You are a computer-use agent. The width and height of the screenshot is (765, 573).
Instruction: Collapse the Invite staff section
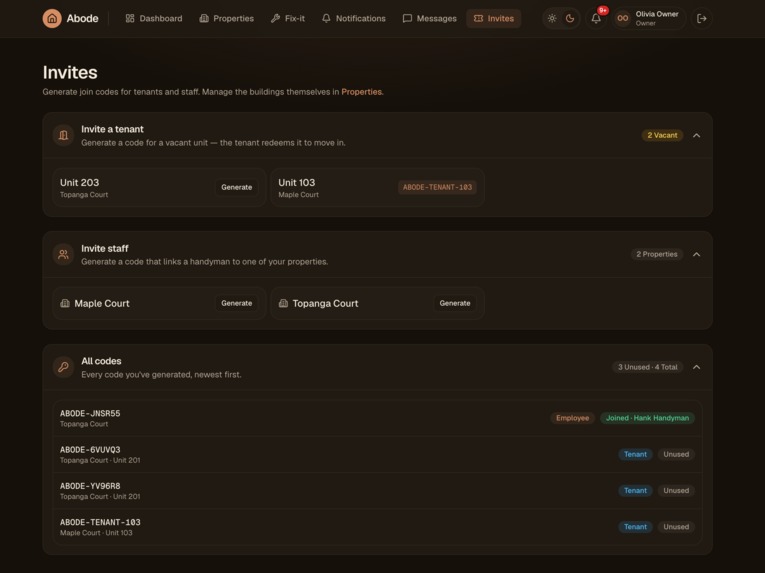(x=697, y=254)
